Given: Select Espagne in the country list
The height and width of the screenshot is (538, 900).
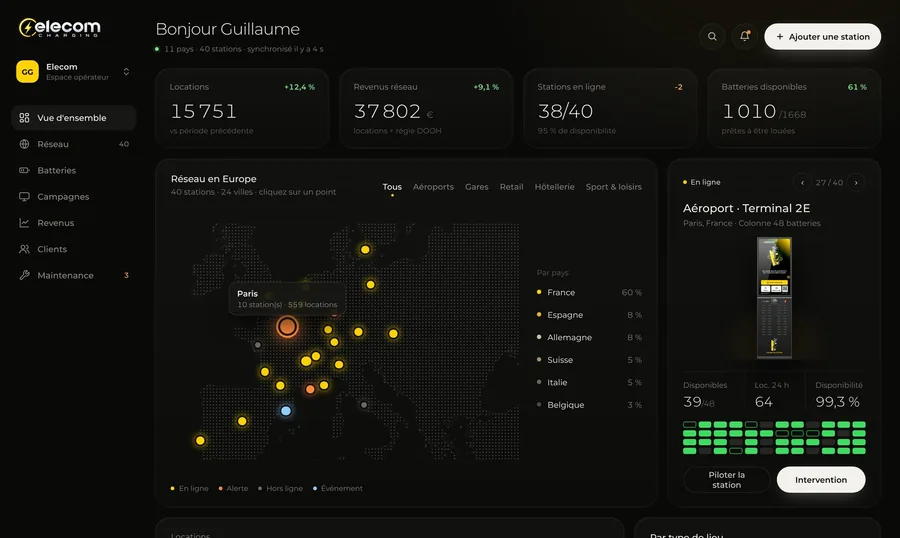Looking at the screenshot, I should pos(589,315).
